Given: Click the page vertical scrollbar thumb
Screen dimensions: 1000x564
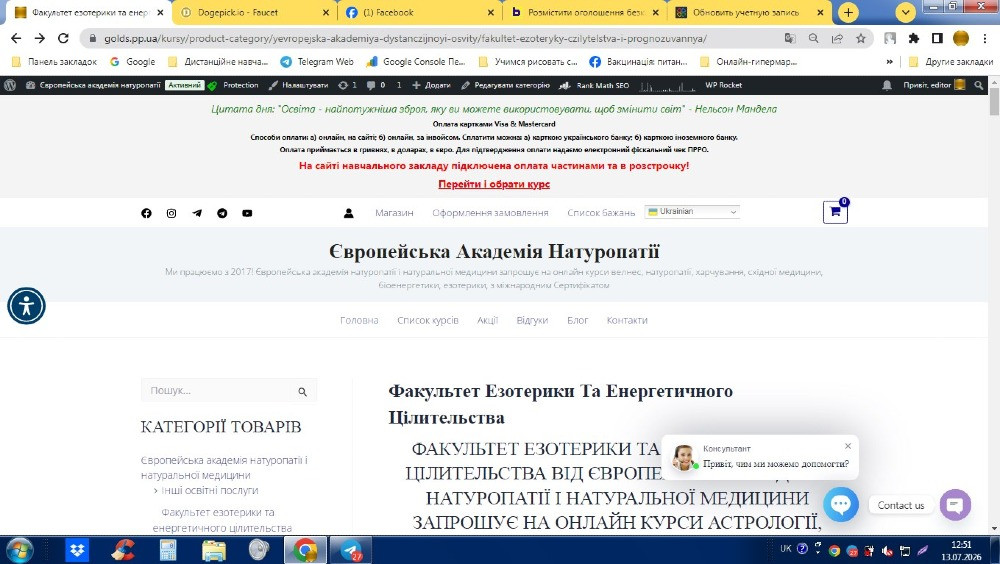Looking at the screenshot, I should (994, 102).
